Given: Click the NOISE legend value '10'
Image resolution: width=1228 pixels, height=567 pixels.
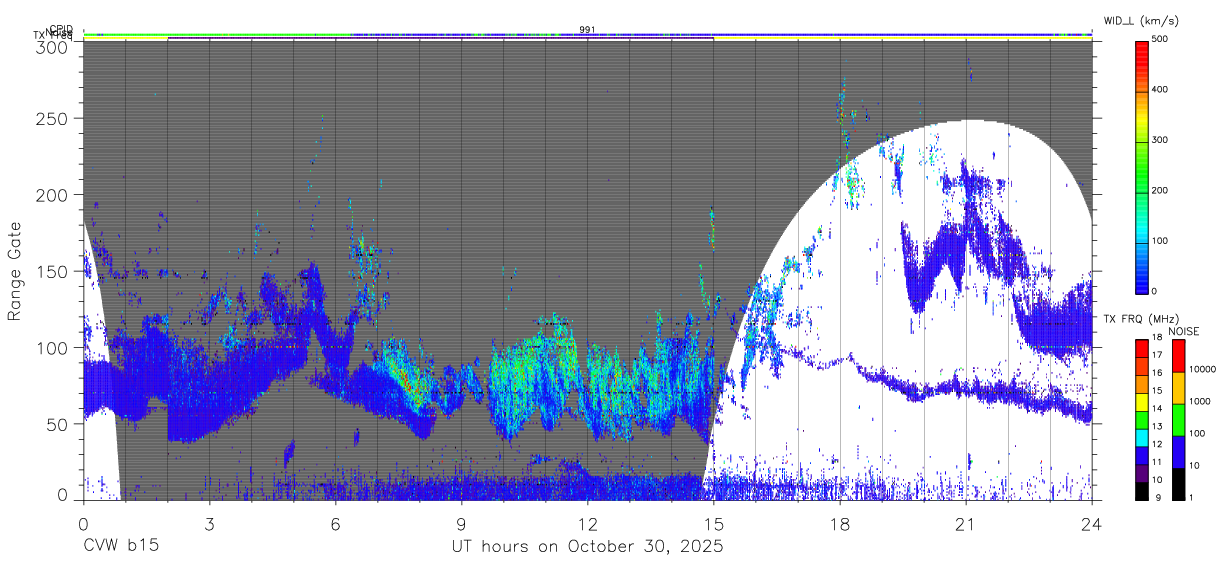Looking at the screenshot, I should point(1194,465).
